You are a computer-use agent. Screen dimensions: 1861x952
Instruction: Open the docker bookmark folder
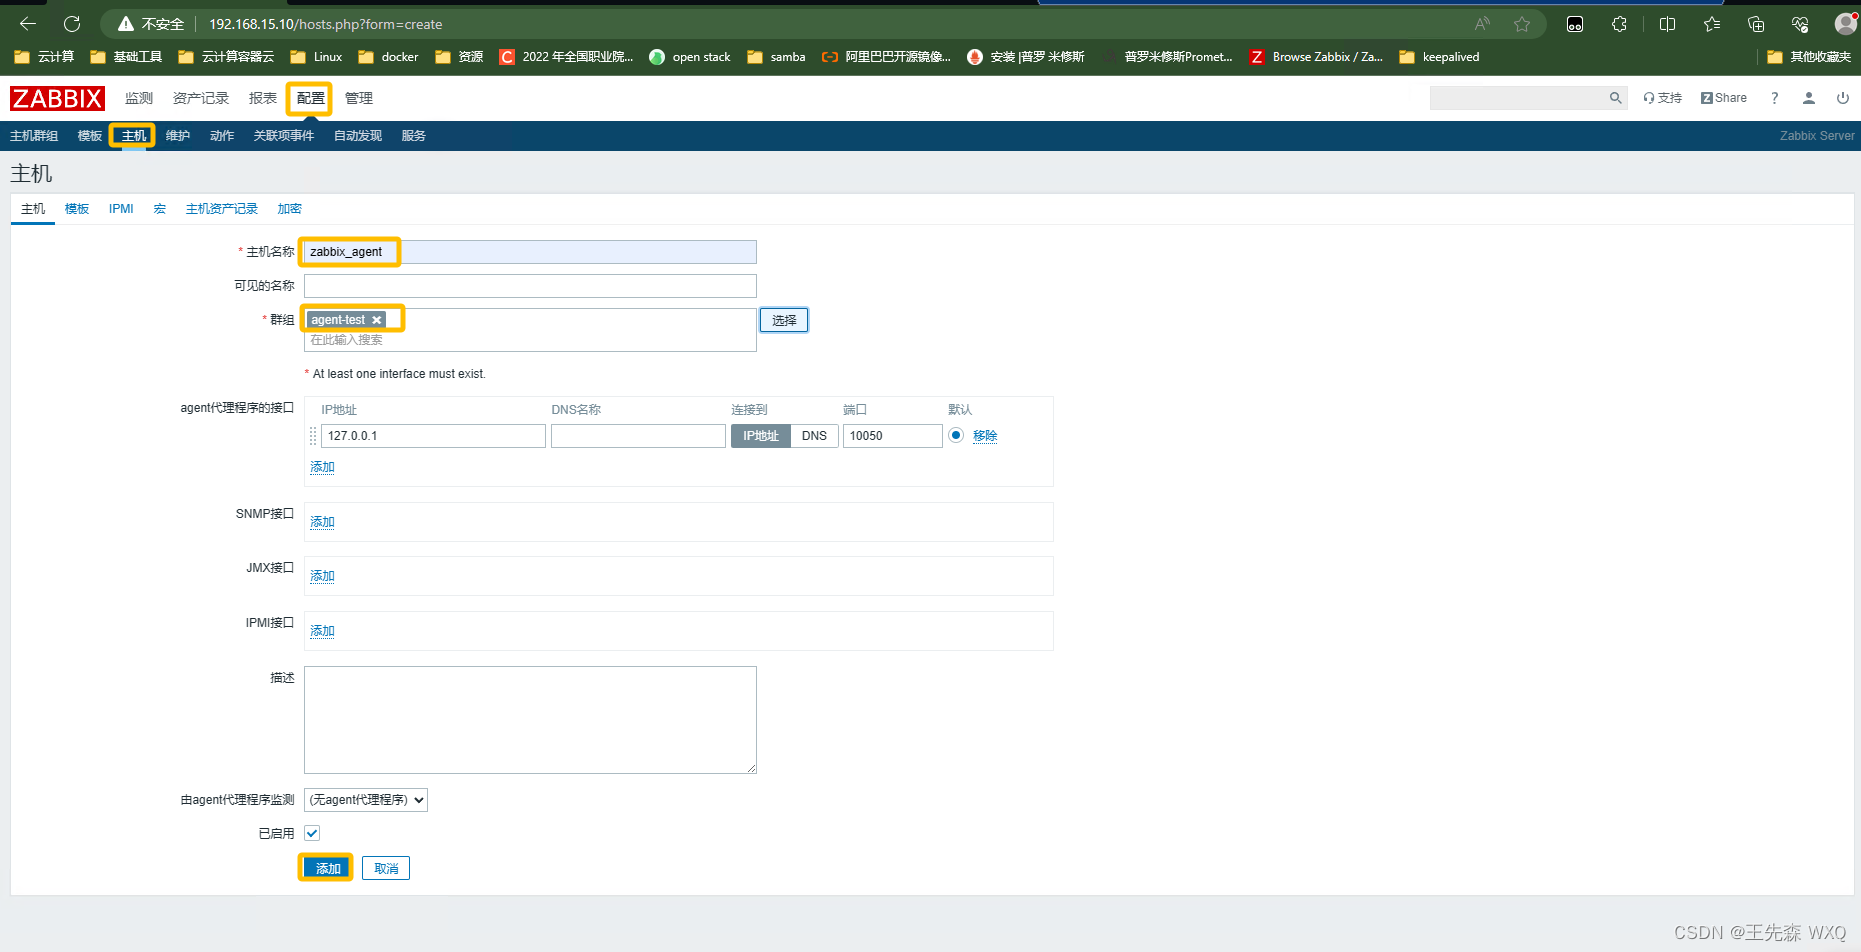(x=388, y=57)
